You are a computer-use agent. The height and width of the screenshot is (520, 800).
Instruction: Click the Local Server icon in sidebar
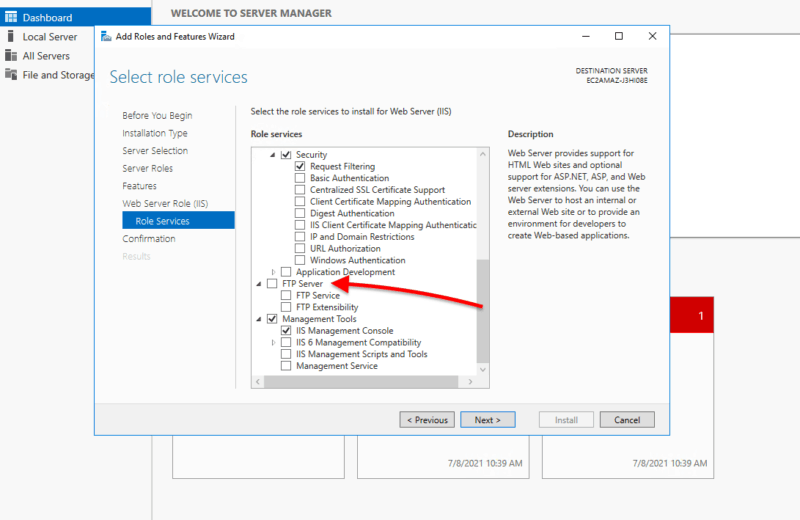[11, 37]
